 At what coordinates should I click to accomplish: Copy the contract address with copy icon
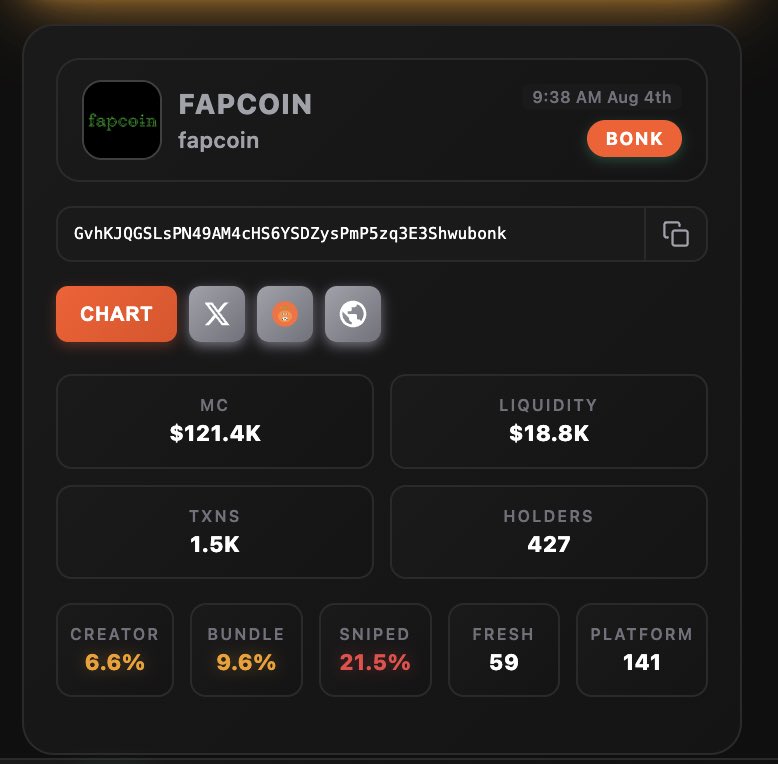click(675, 234)
